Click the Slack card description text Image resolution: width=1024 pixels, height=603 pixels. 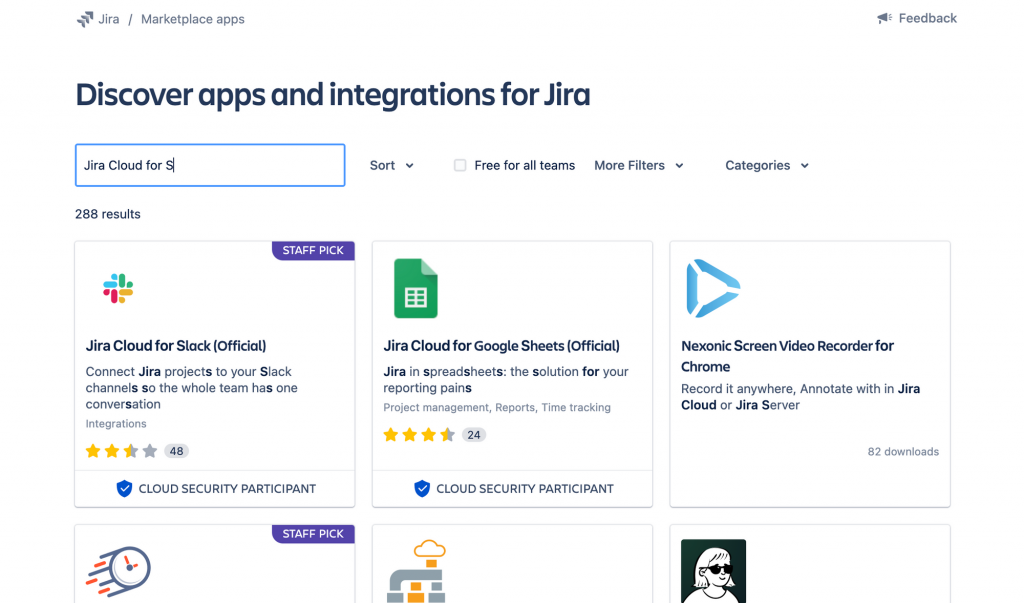(191, 388)
